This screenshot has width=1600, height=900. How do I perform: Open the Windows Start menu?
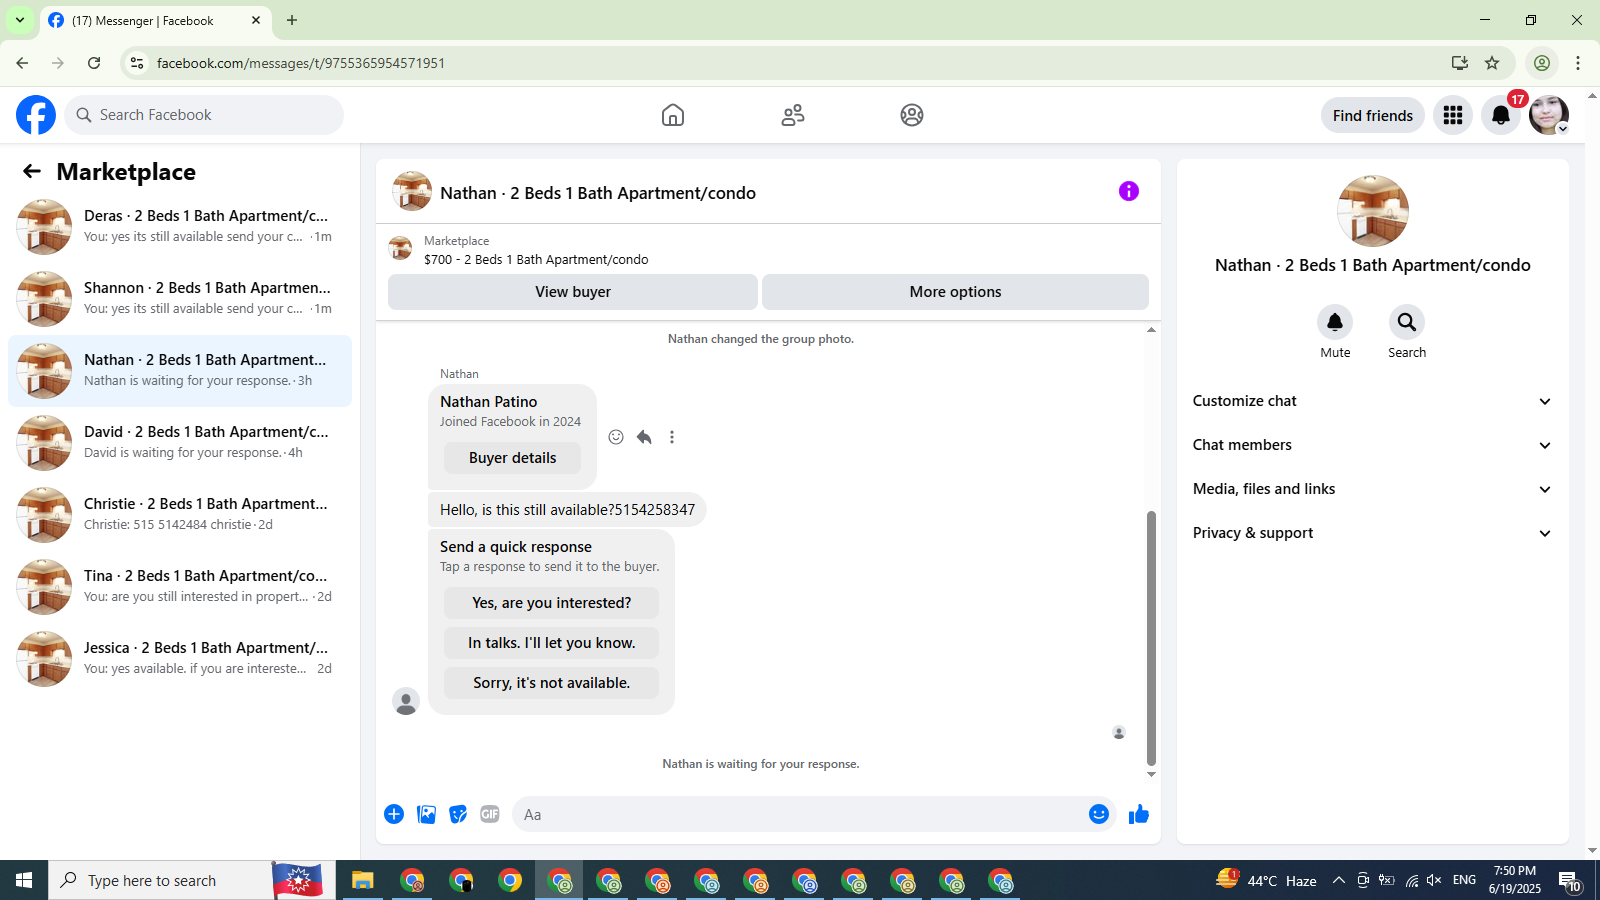coord(24,881)
